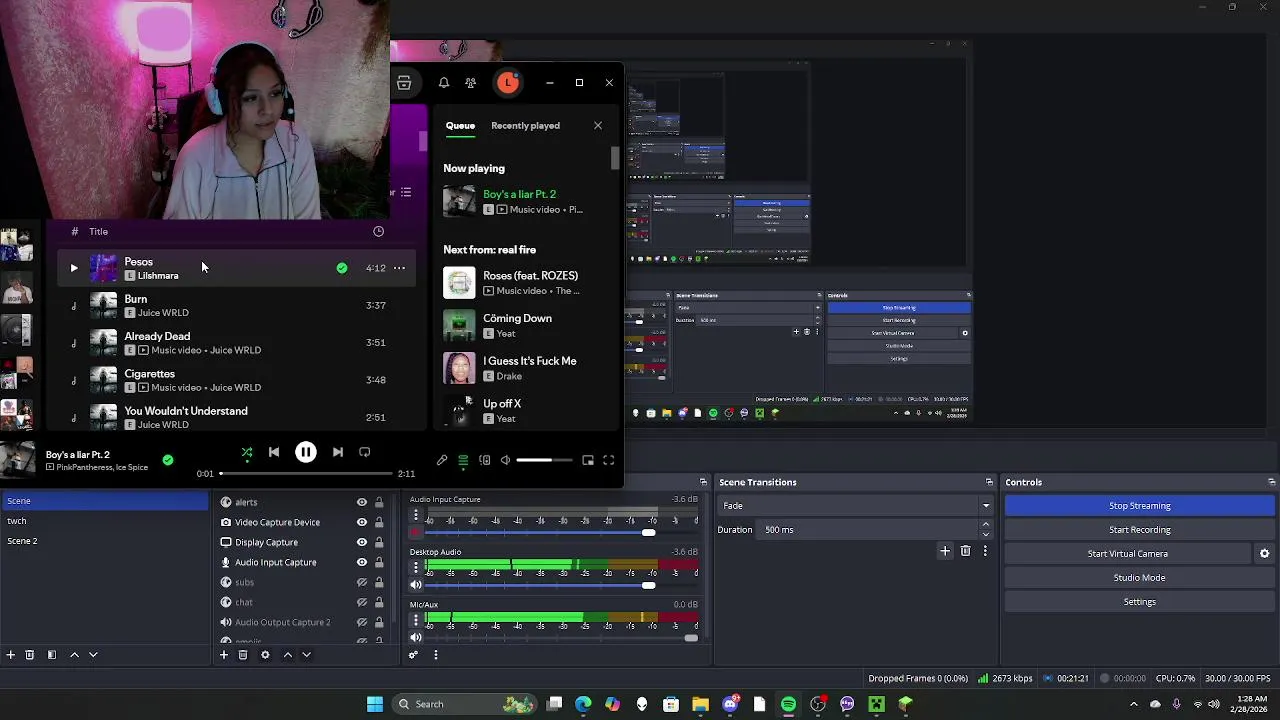This screenshot has width=1280, height=720.
Task: Click Stop Streaming button
Action: pyautogui.click(x=1140, y=506)
